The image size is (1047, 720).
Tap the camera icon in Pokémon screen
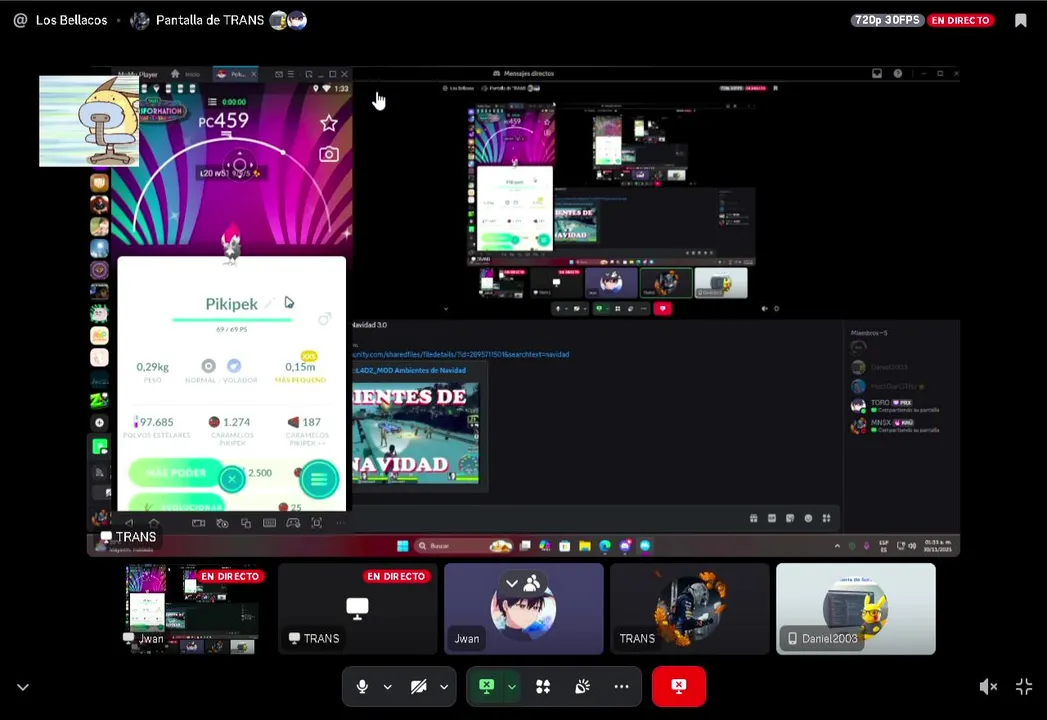coord(329,154)
